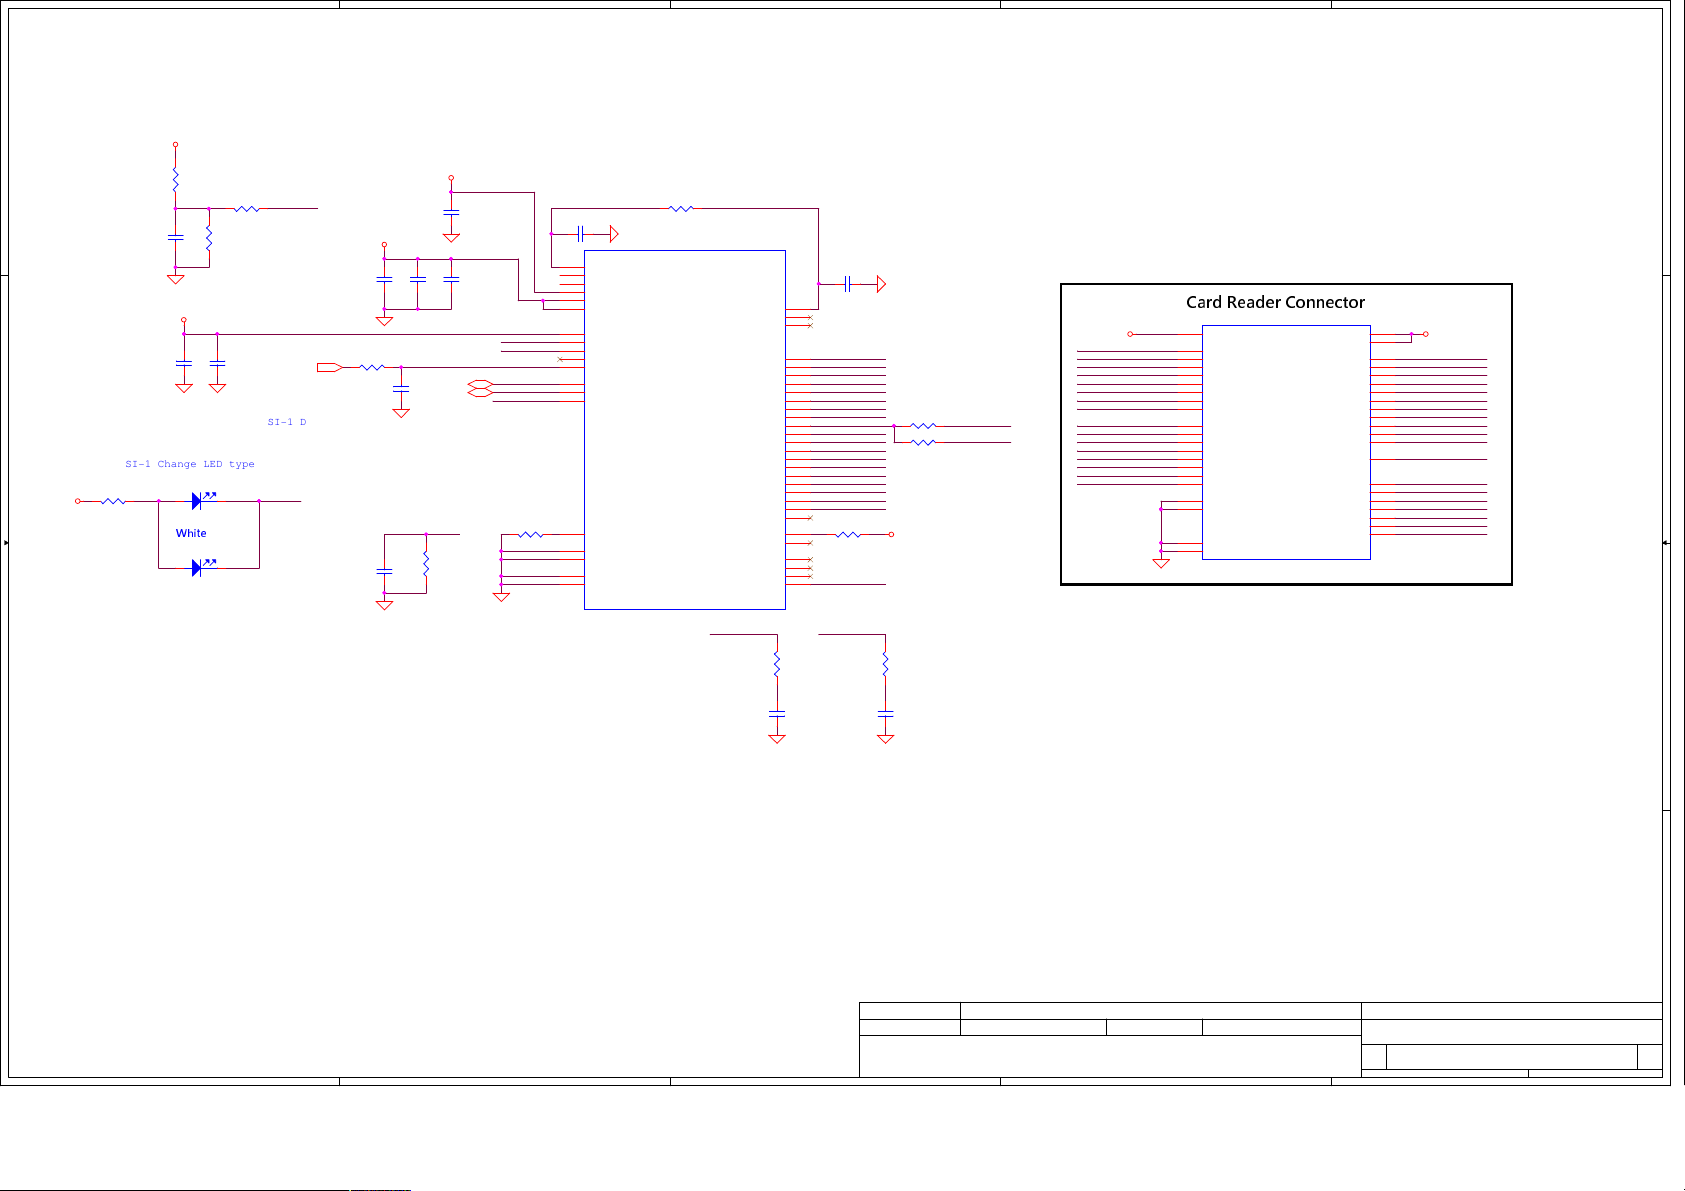Select the off-page port symbol left of the central chip
Screen dimensions: 1685x1191
330,368
